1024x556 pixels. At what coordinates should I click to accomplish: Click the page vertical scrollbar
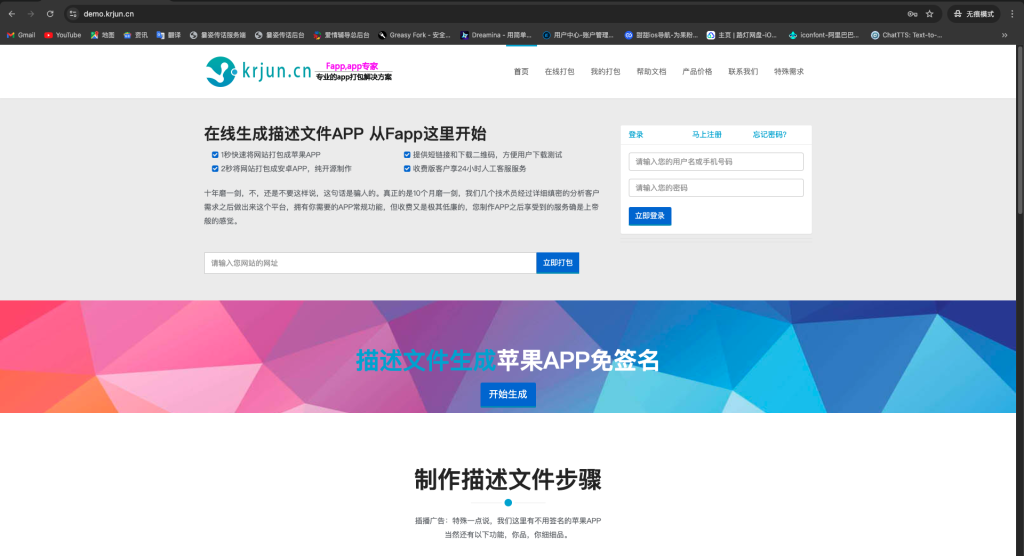1020,131
